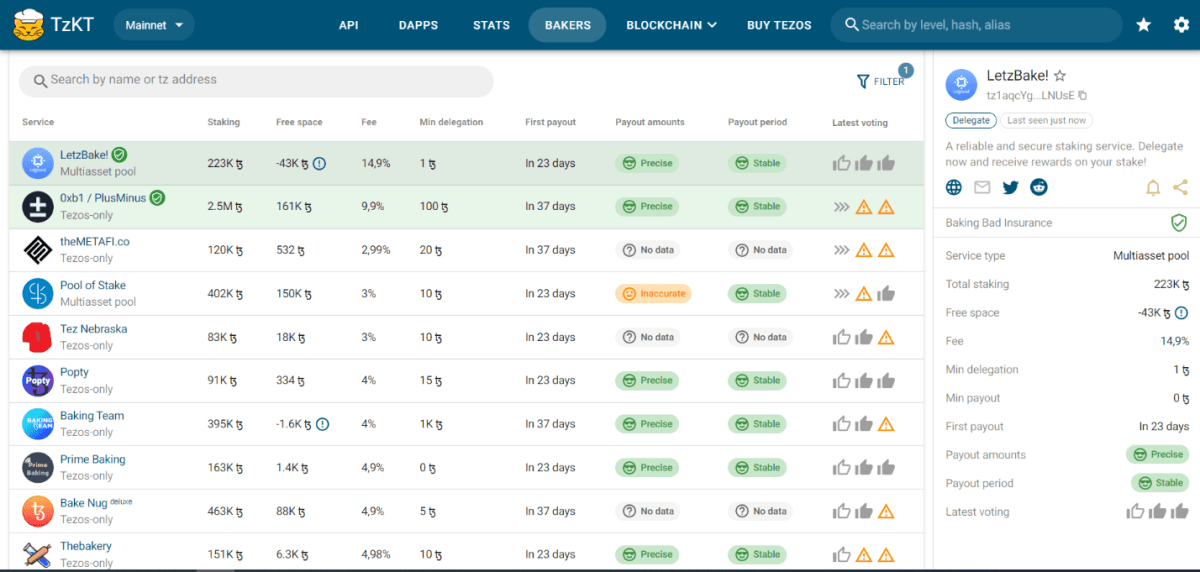Screen dimensions: 1200x572
Task: Open LetzBake! website globe icon
Action: tap(954, 187)
